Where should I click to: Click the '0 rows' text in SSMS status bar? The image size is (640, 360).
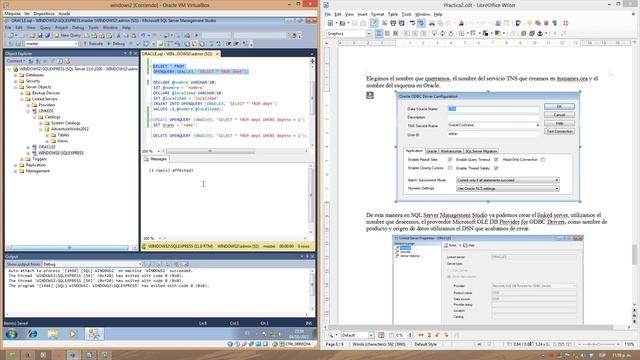(x=304, y=247)
